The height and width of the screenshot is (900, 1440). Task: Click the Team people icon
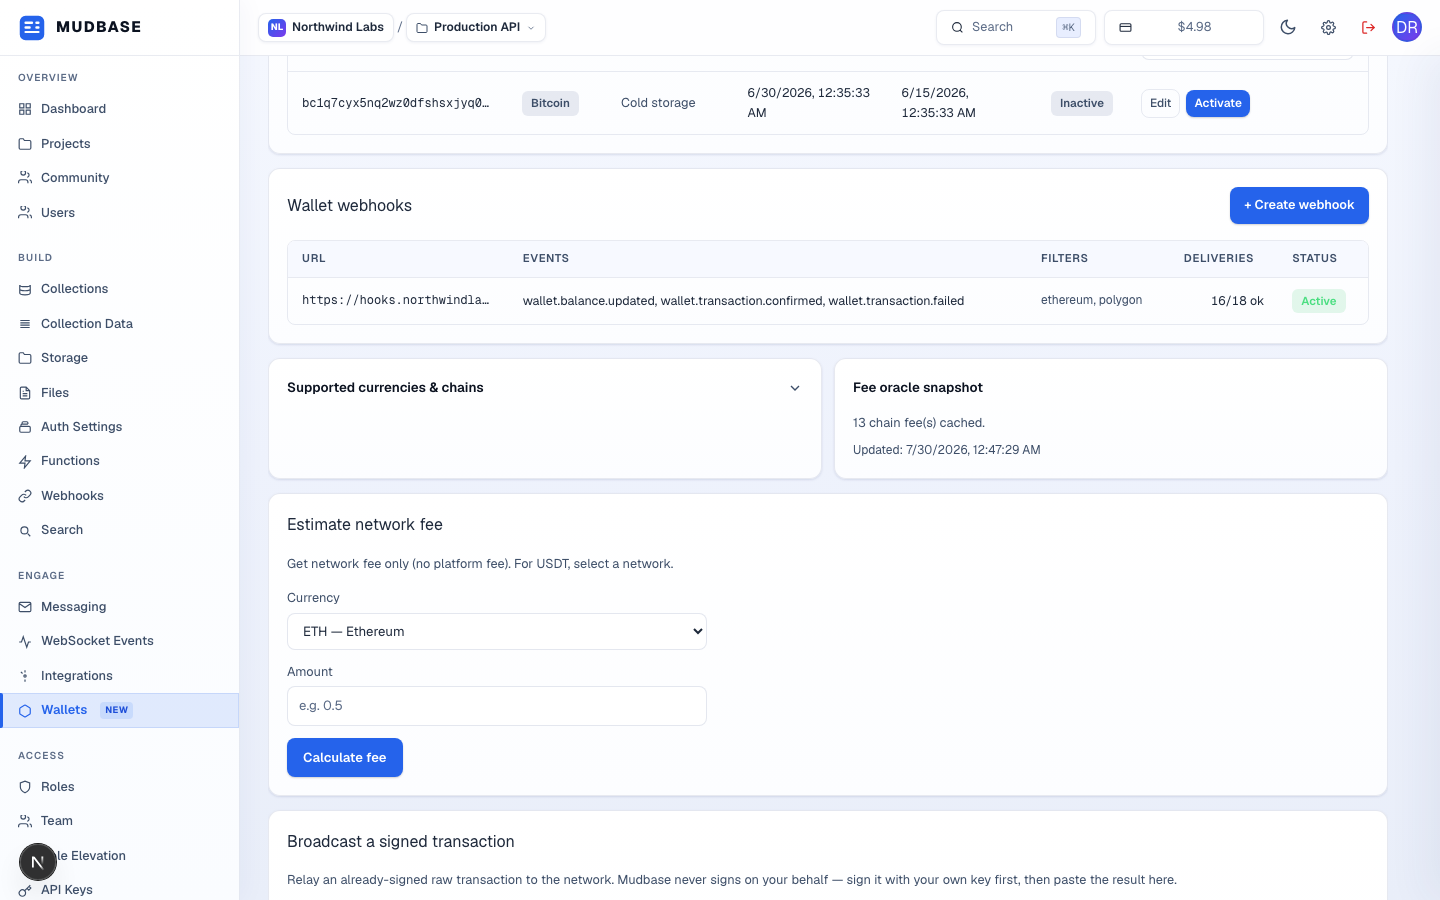25,821
